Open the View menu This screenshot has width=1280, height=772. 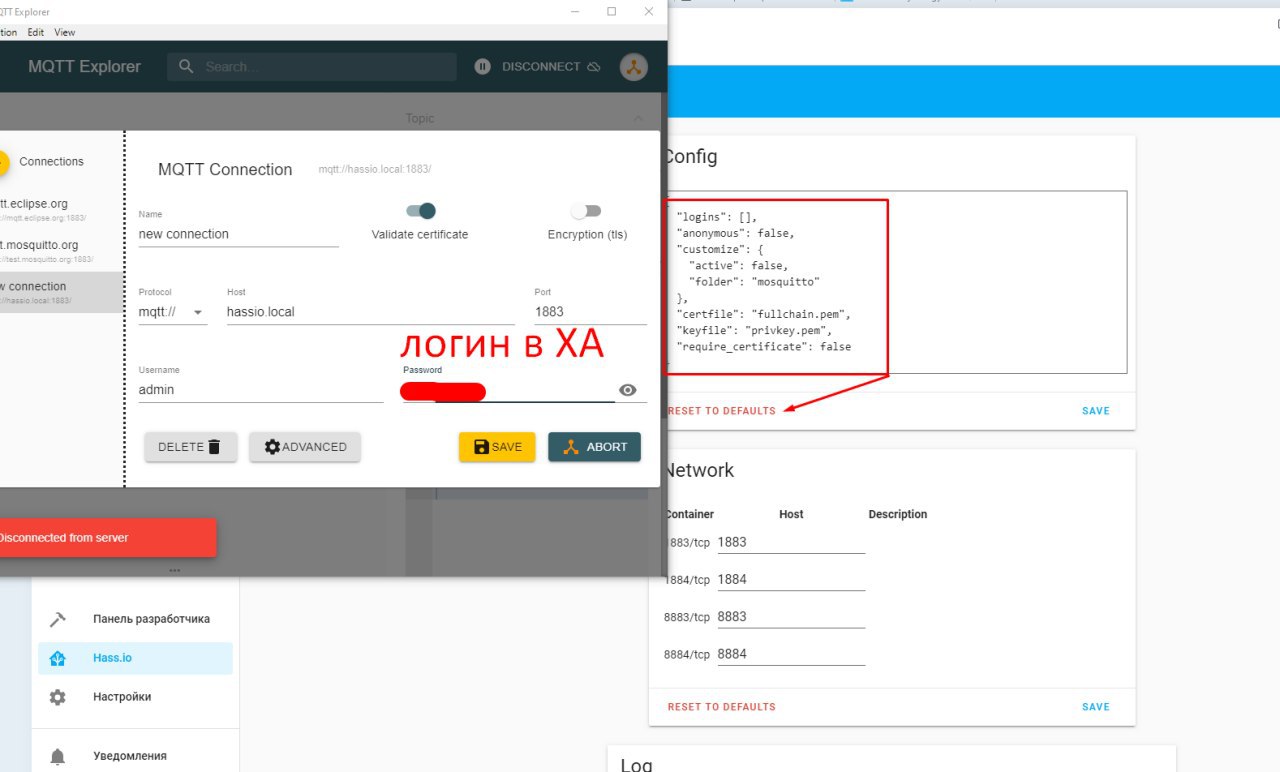click(x=65, y=32)
